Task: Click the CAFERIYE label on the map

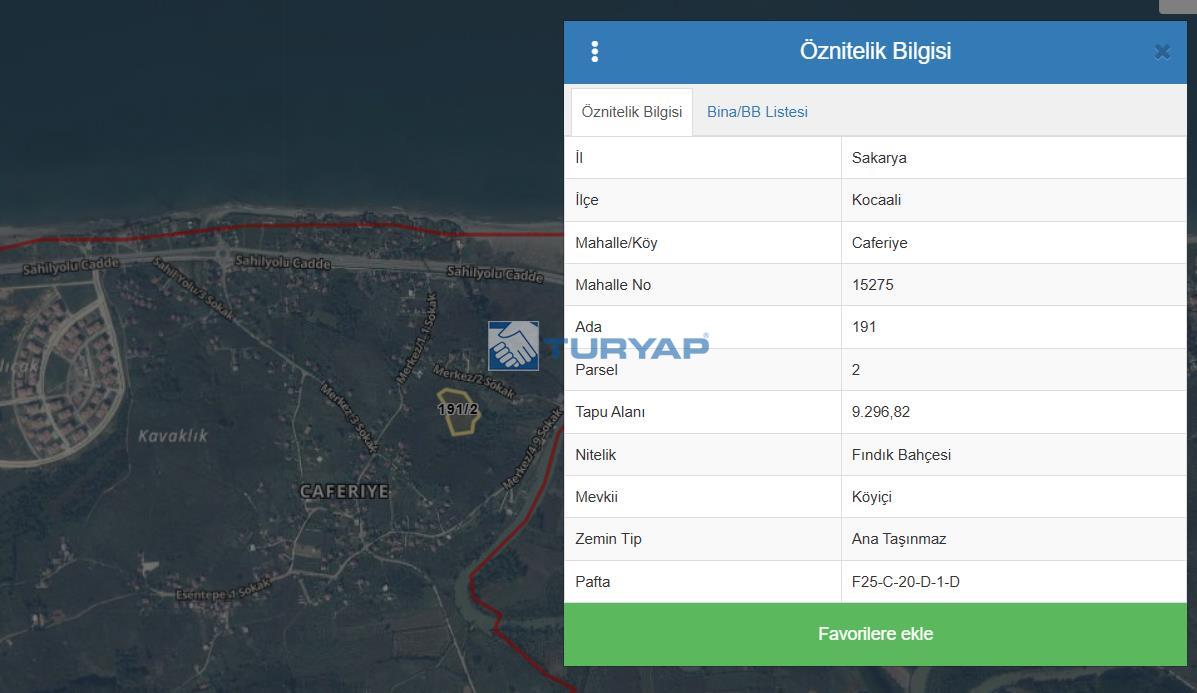Action: click(x=344, y=491)
